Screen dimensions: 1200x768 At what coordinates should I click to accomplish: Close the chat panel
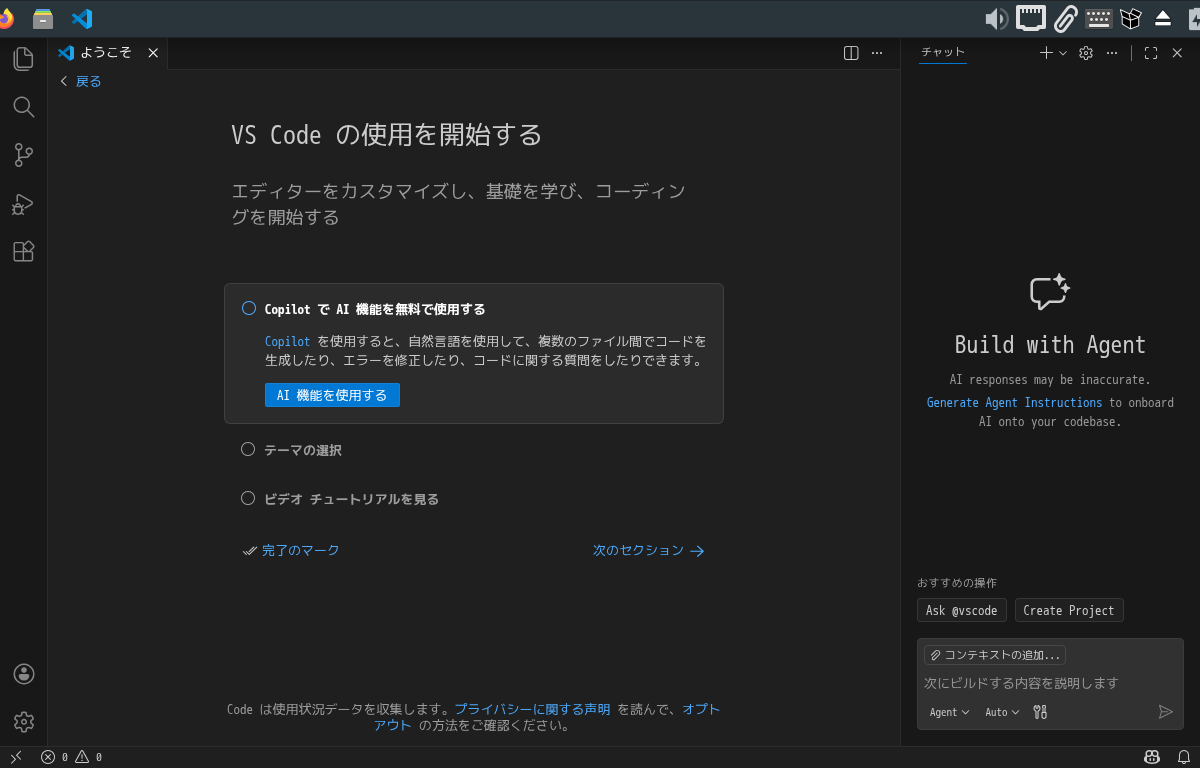tap(1177, 53)
